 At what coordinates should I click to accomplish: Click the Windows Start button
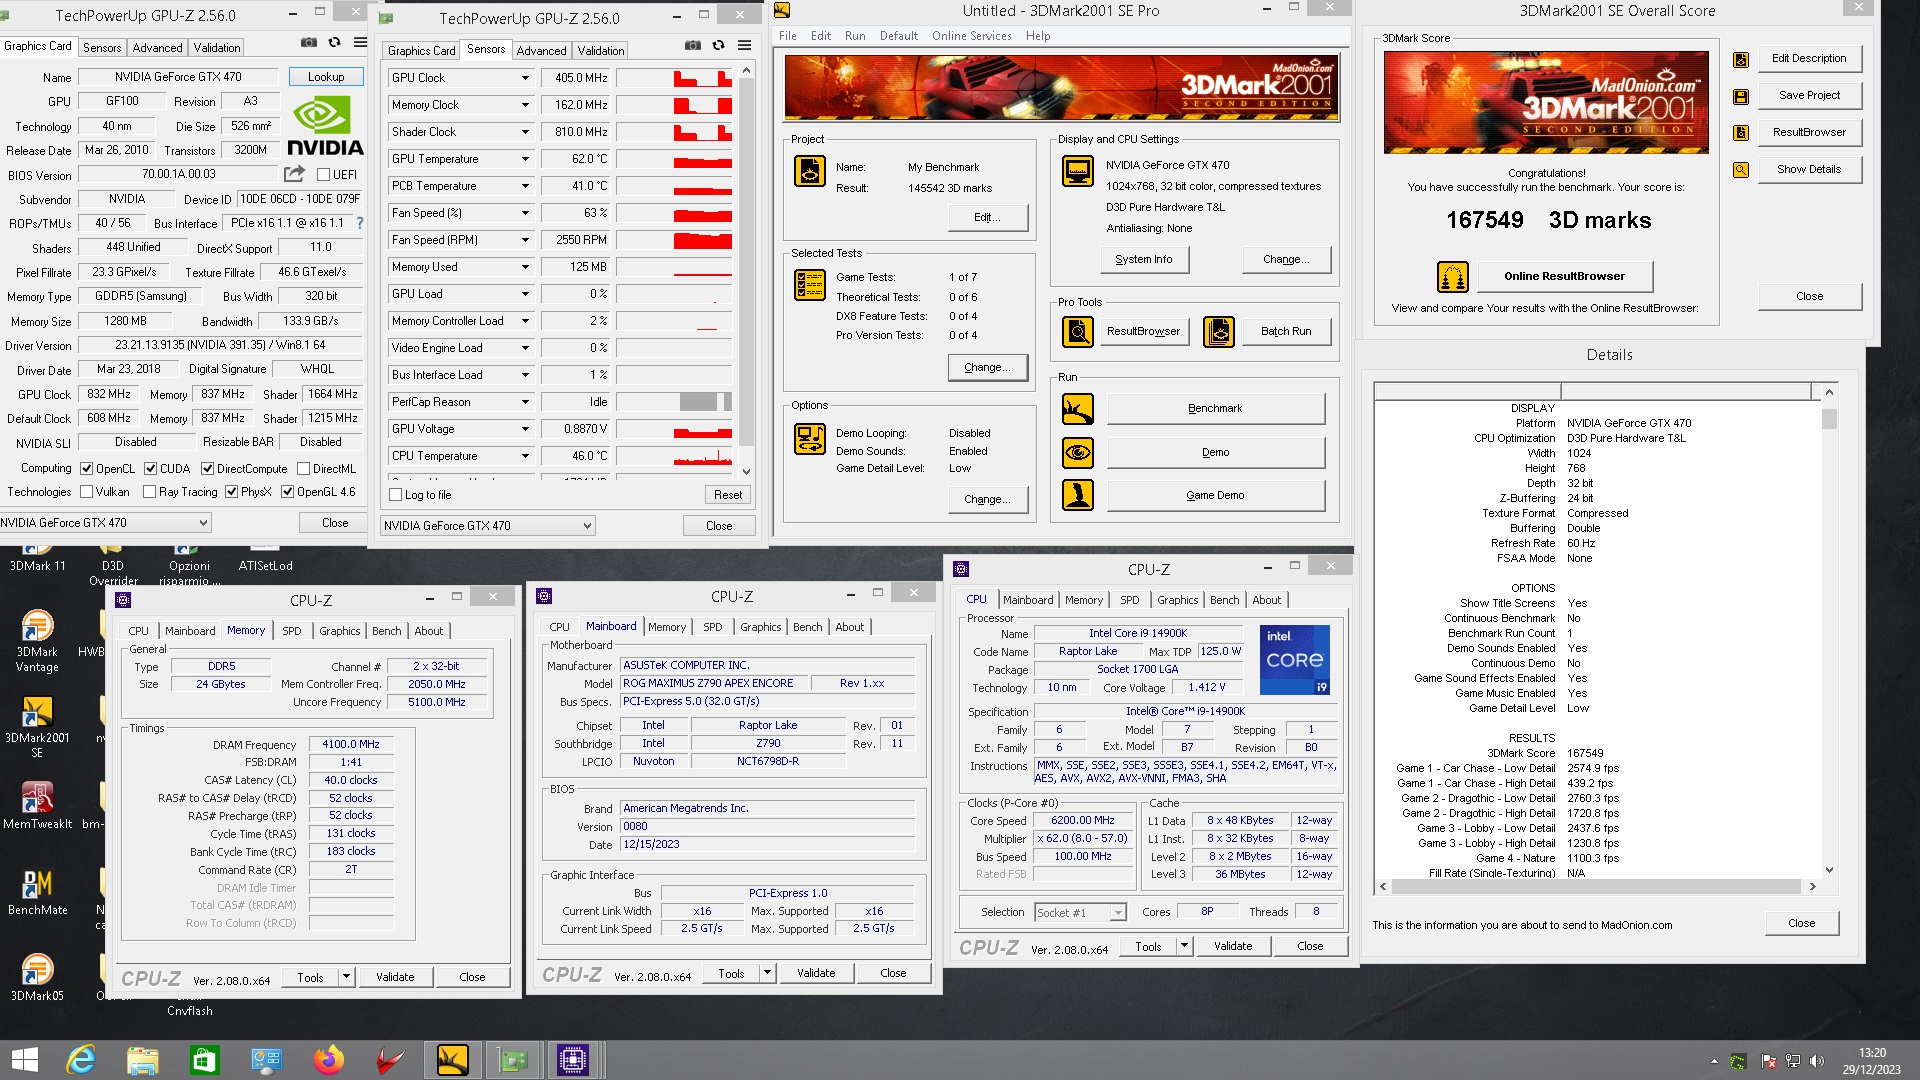pyautogui.click(x=24, y=1060)
